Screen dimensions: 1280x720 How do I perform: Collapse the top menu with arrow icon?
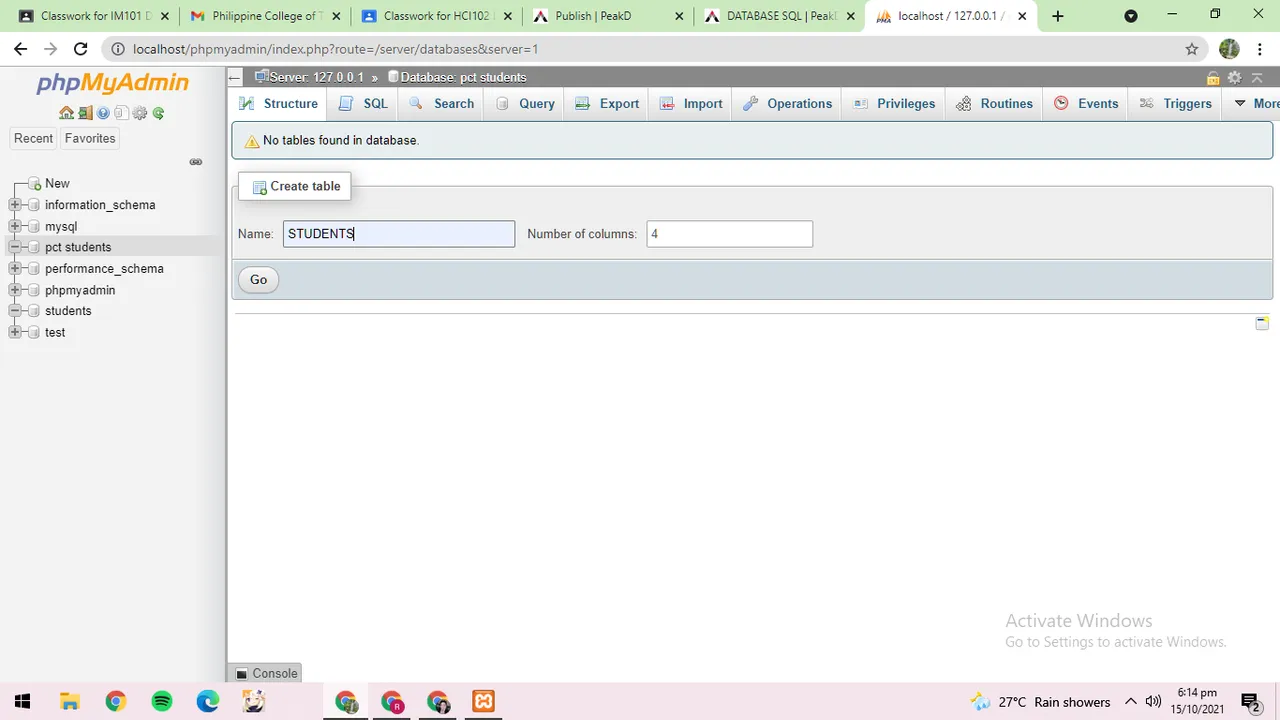tap(1258, 77)
